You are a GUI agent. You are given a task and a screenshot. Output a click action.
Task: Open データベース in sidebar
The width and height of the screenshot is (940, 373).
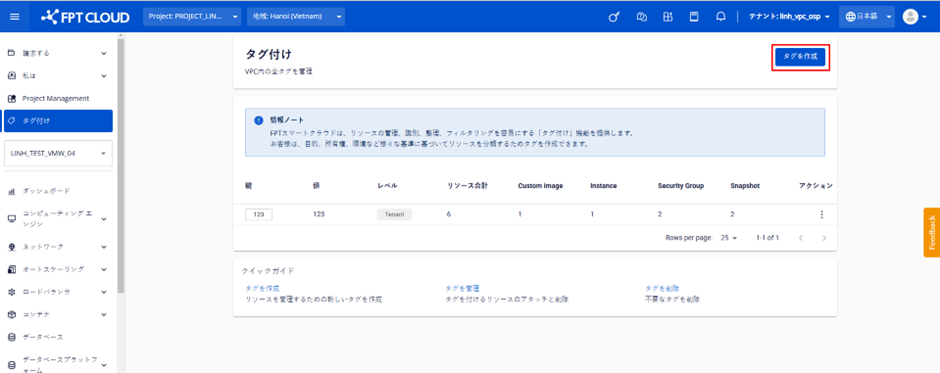click(43, 337)
